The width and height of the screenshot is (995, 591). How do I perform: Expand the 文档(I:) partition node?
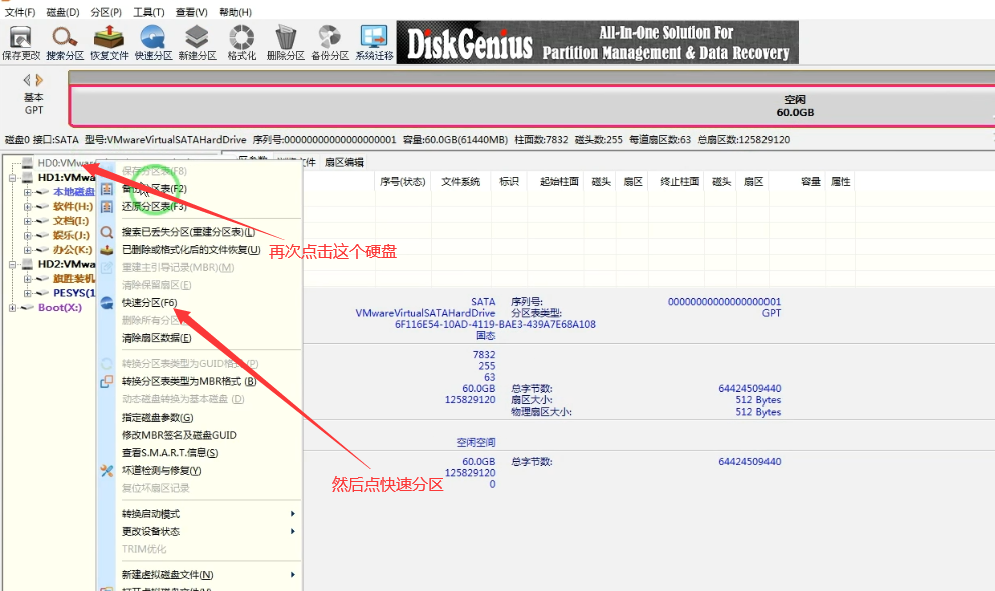pos(27,221)
